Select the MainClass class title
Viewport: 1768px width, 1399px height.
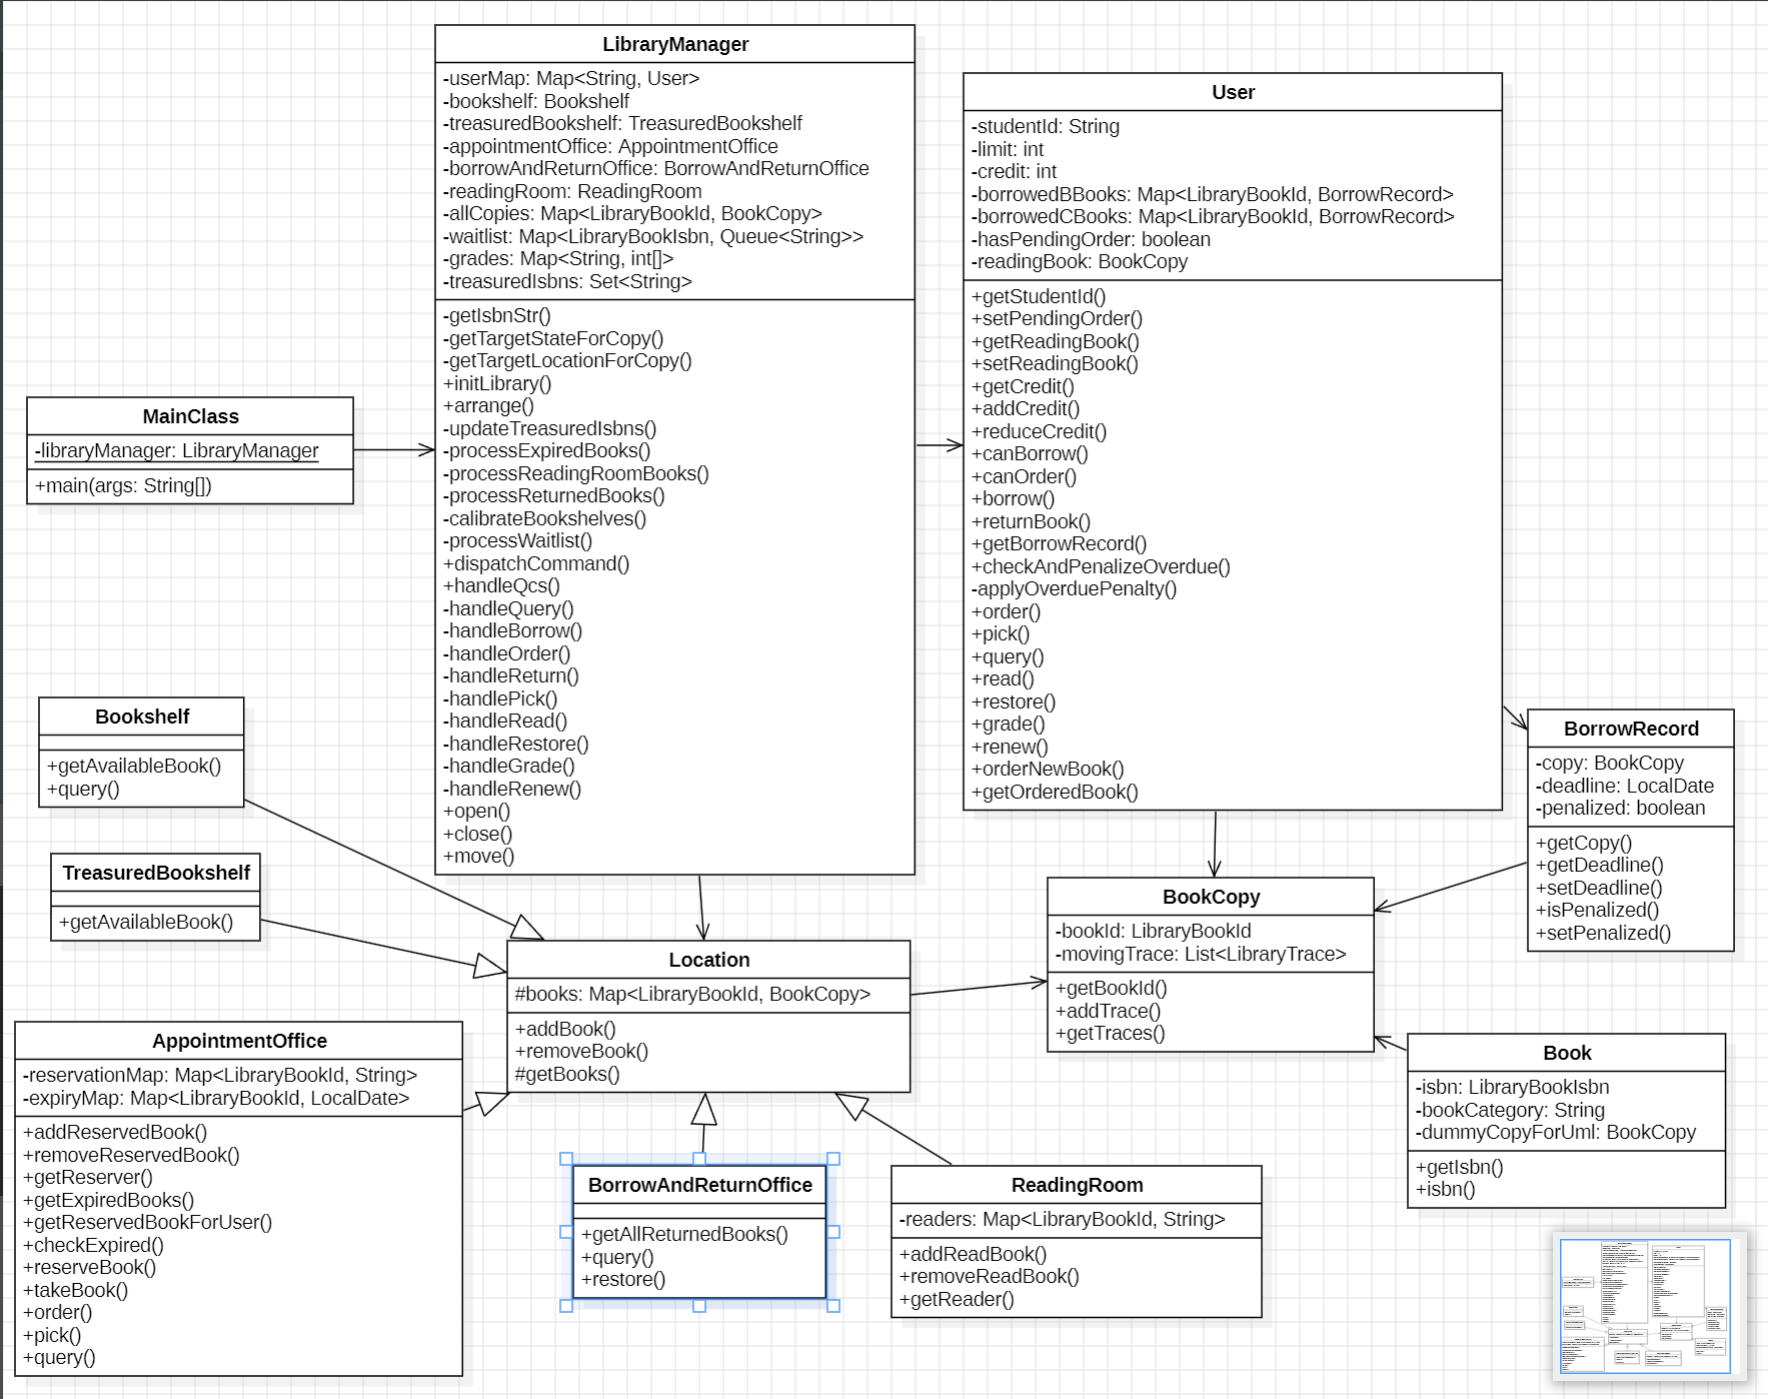point(190,416)
